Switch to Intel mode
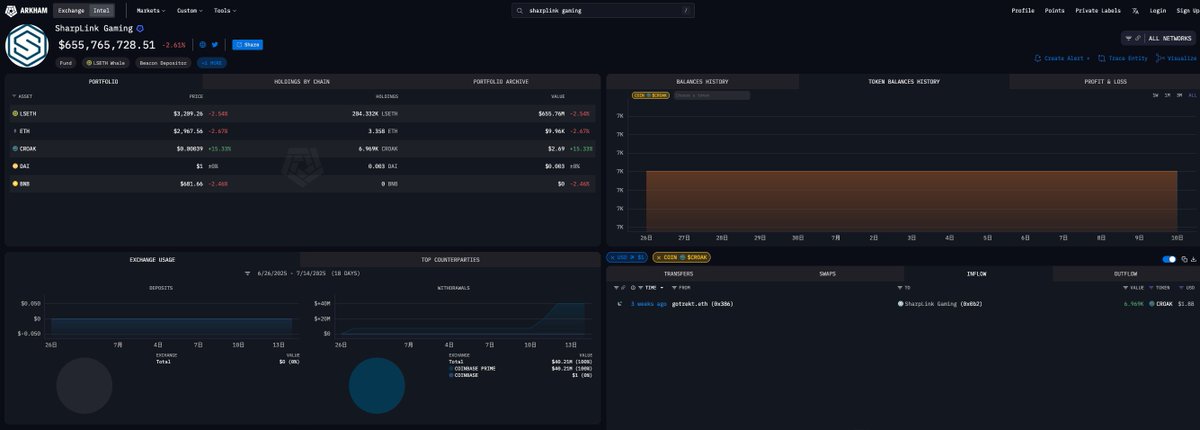Image resolution: width=1200 pixels, height=430 pixels. tap(101, 10)
